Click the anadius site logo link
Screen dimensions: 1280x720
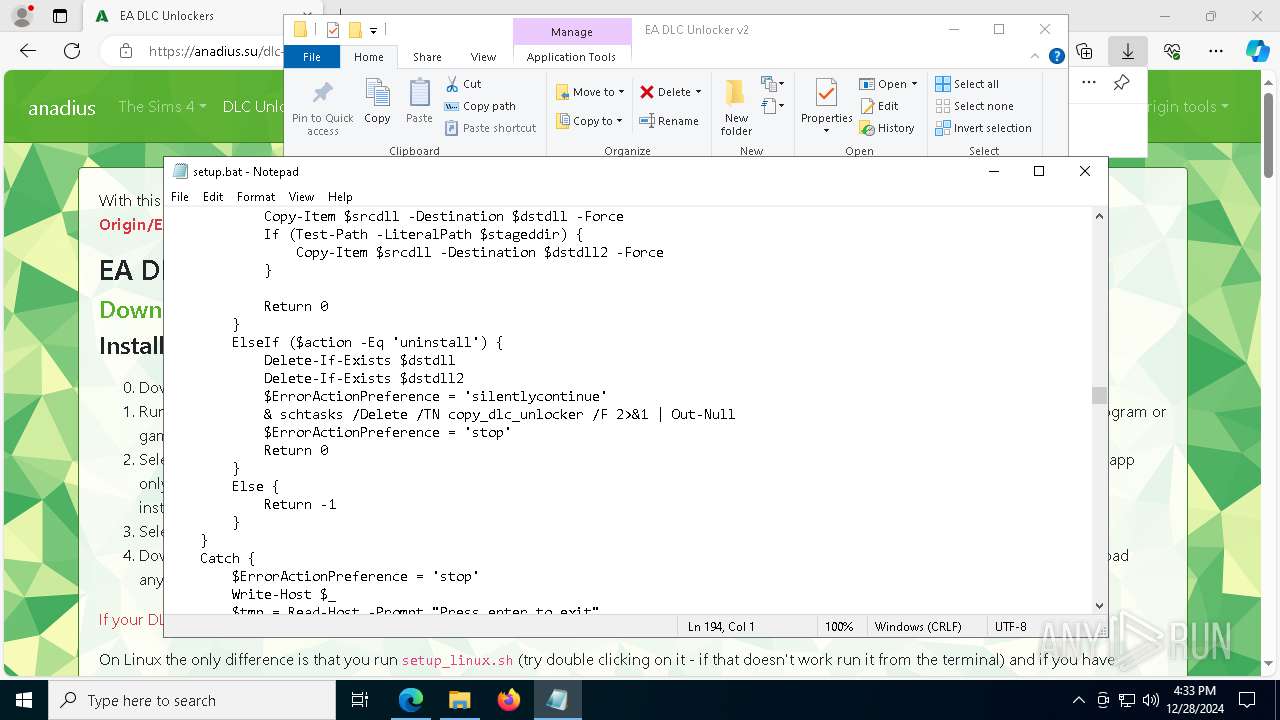[62, 107]
